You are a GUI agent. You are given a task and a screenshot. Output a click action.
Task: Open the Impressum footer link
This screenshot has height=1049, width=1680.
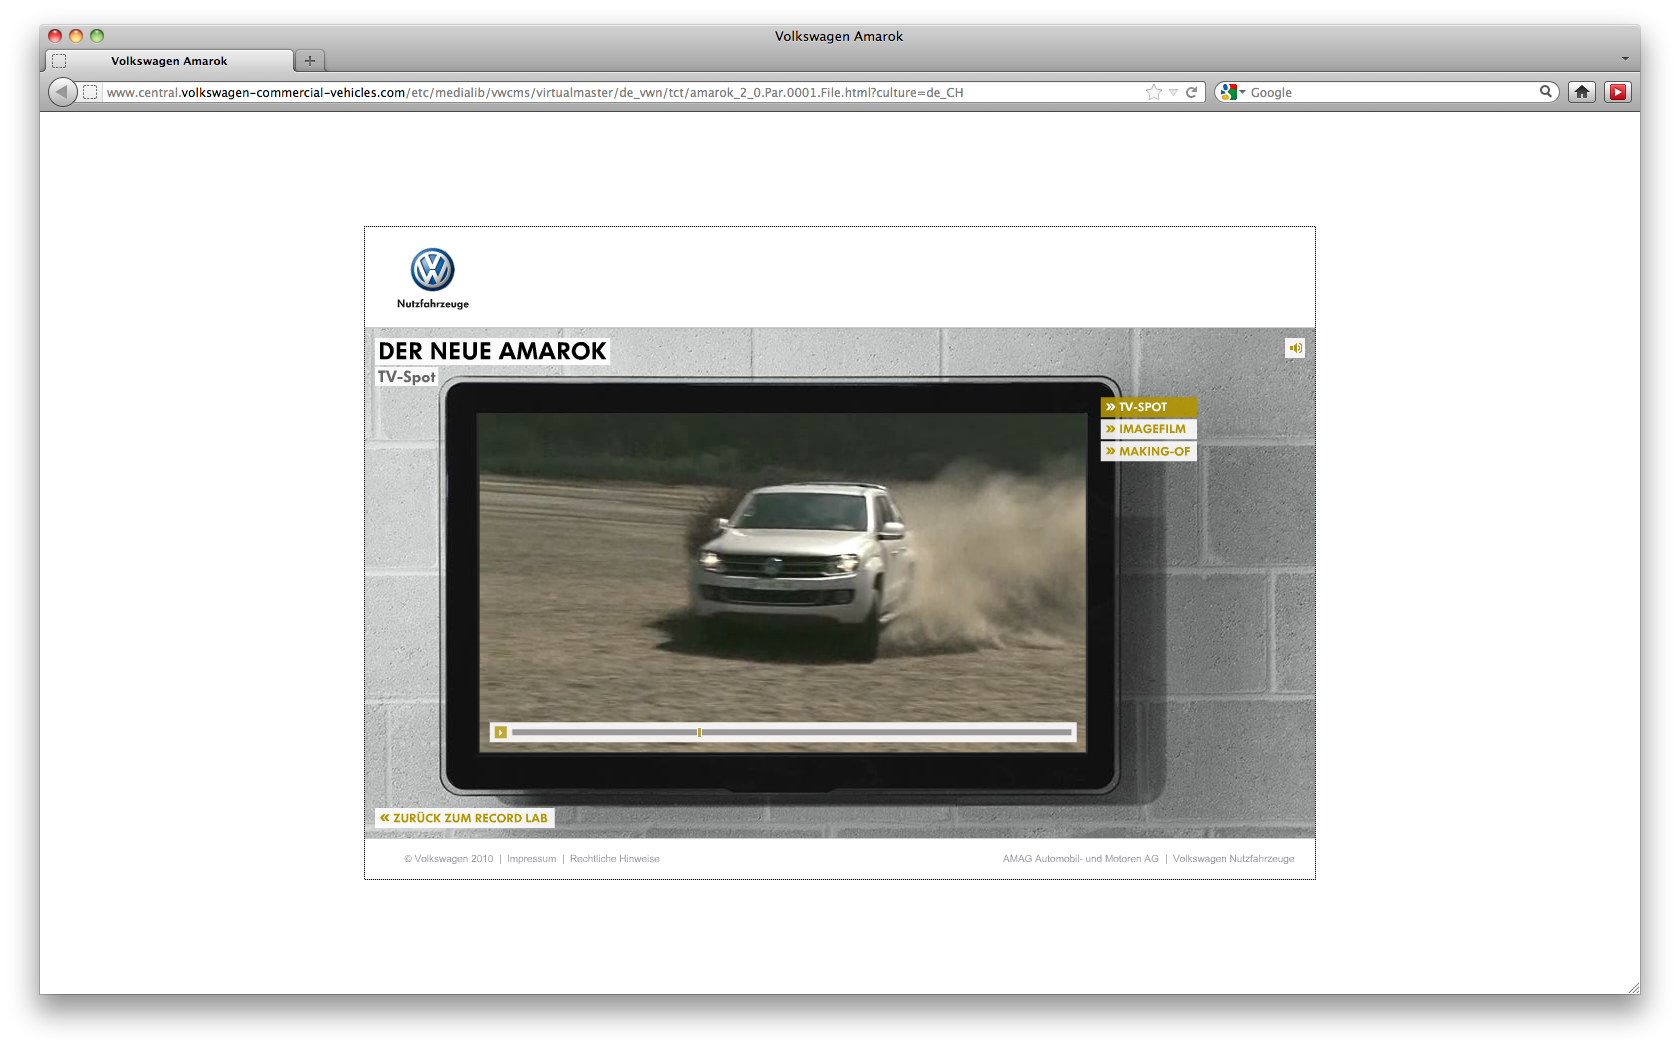pos(531,859)
